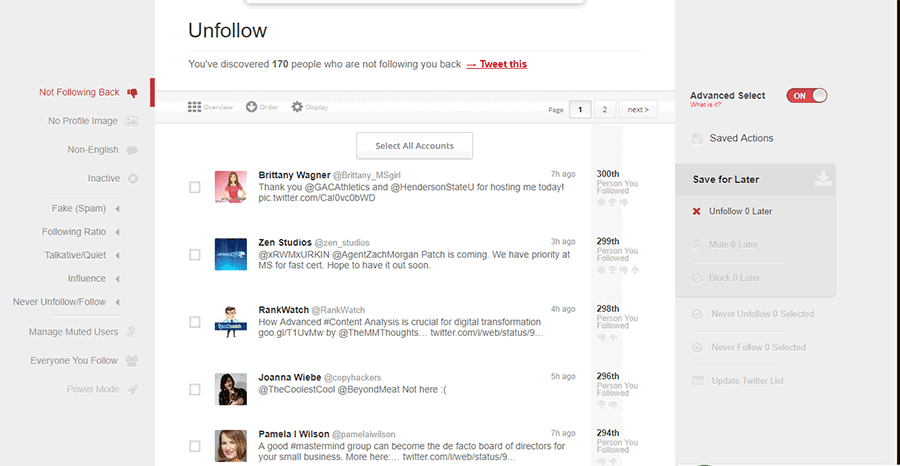Image resolution: width=900 pixels, height=466 pixels.
Task: Click Select All Accounts button
Action: pos(414,146)
